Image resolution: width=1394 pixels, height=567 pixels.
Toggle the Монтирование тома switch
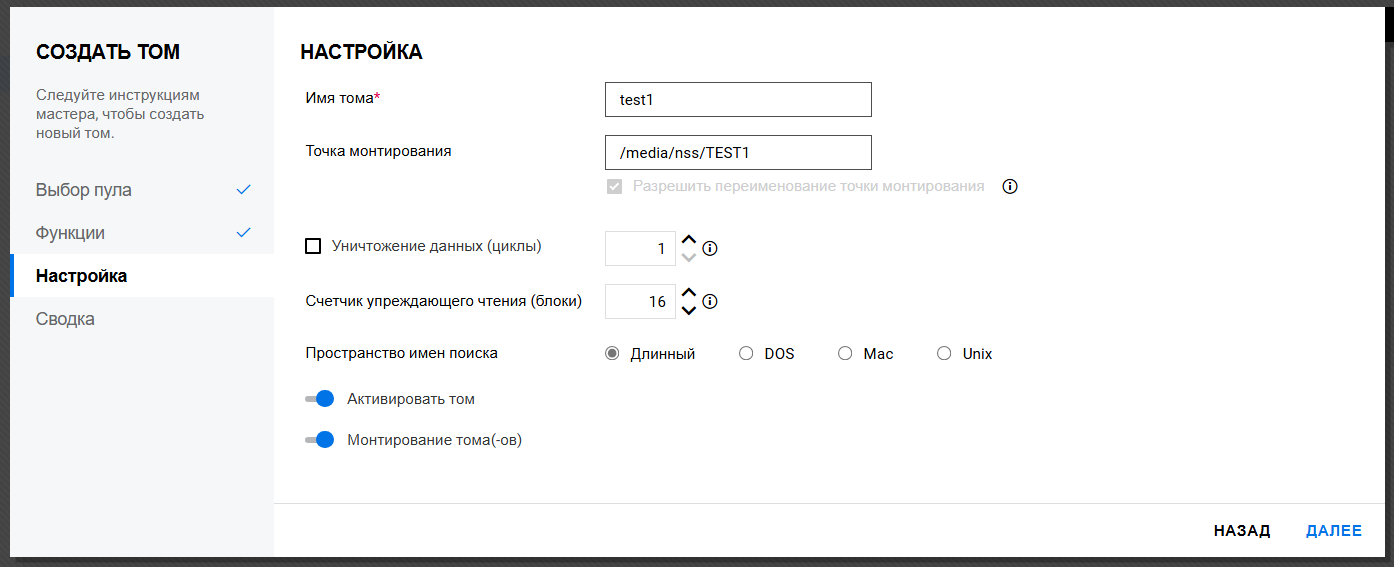pos(320,439)
